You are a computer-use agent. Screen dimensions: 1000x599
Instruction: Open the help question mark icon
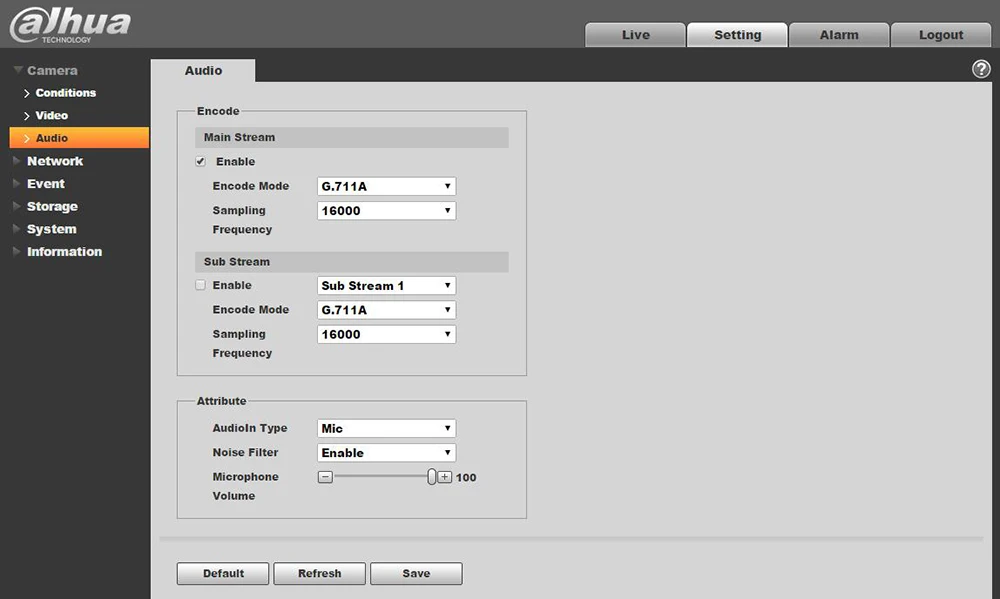coord(981,69)
